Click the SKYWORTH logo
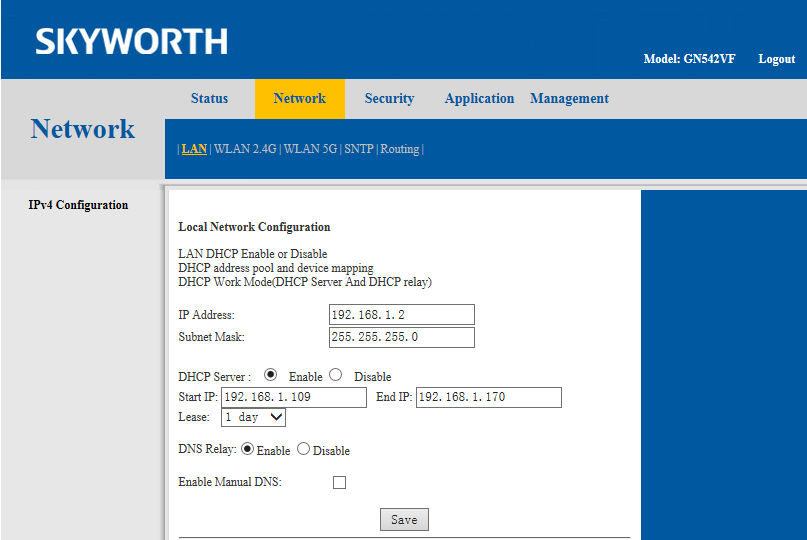This screenshot has width=807, height=540. coord(131,42)
